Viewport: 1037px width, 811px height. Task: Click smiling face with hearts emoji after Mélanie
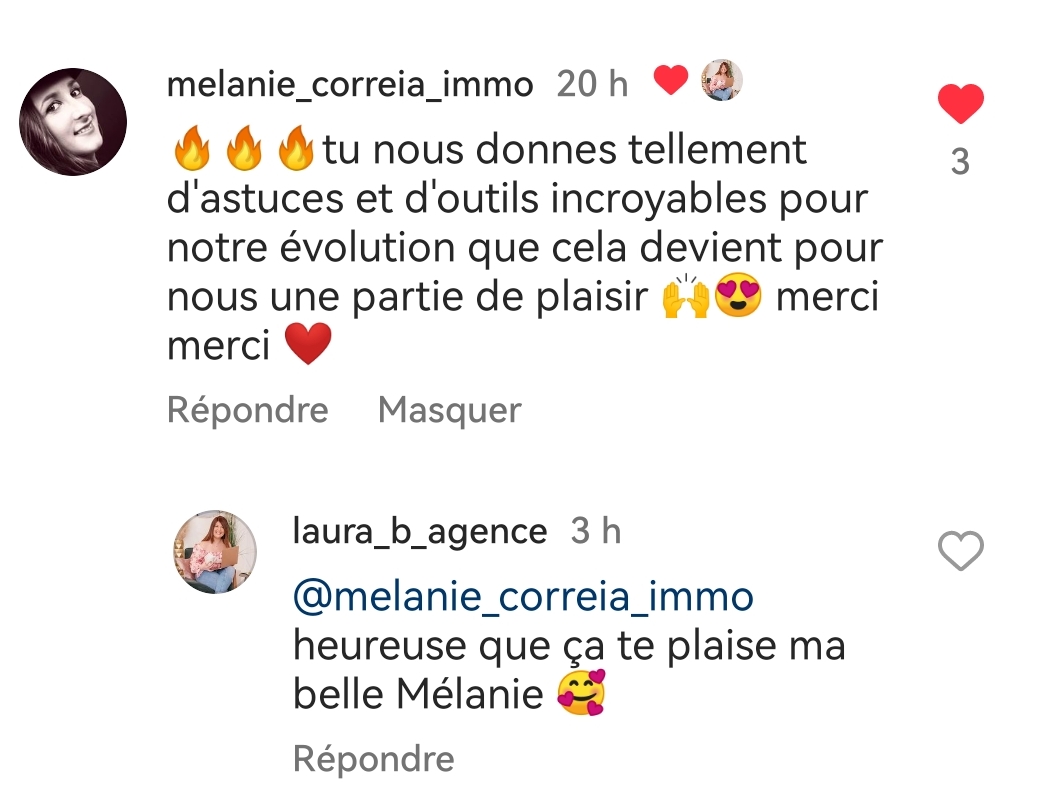click(581, 695)
